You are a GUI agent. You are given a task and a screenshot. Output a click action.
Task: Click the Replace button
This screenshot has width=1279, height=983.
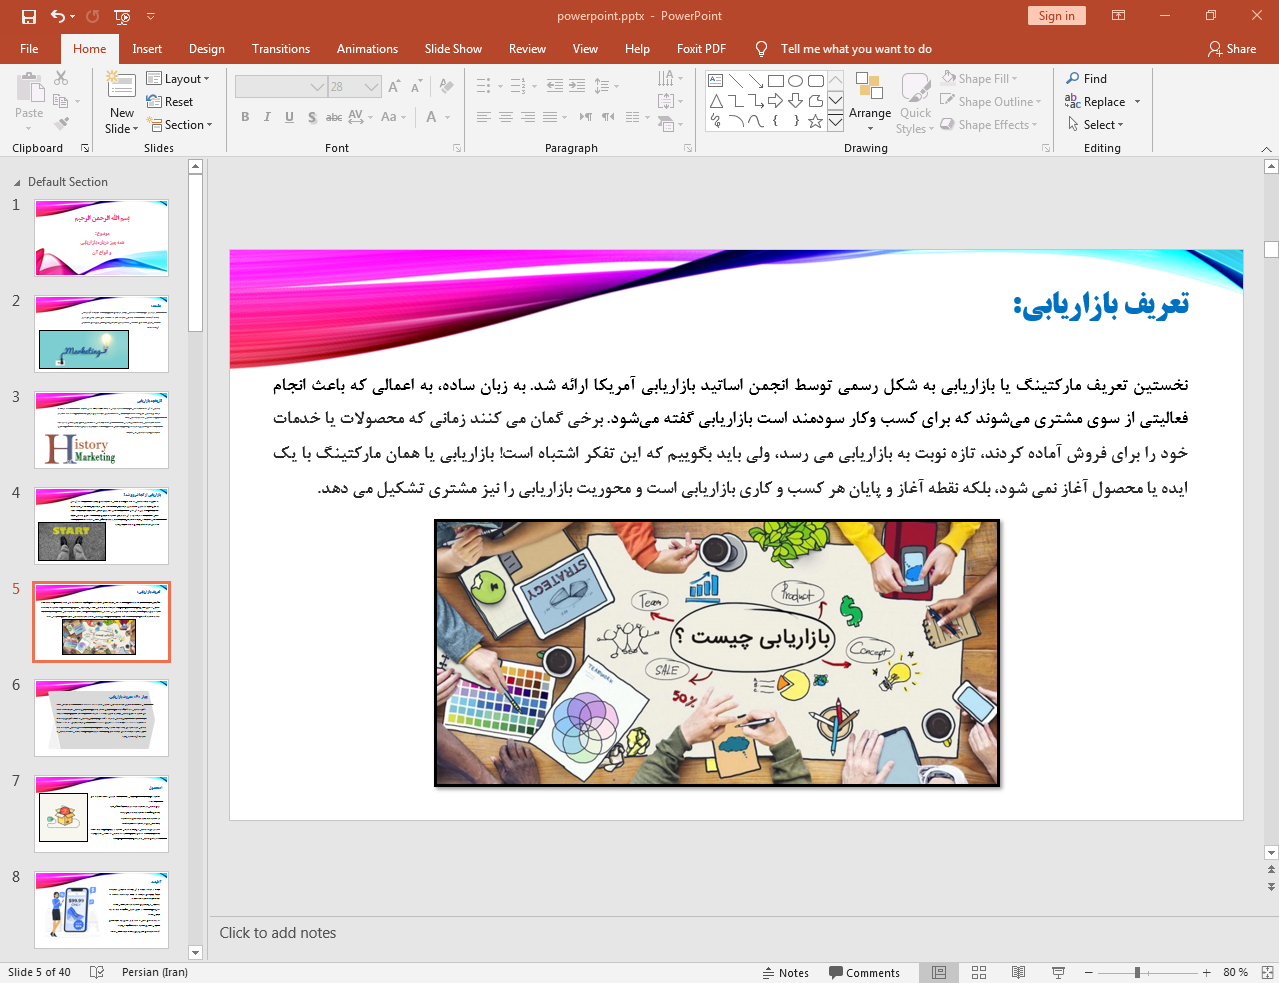click(1095, 101)
